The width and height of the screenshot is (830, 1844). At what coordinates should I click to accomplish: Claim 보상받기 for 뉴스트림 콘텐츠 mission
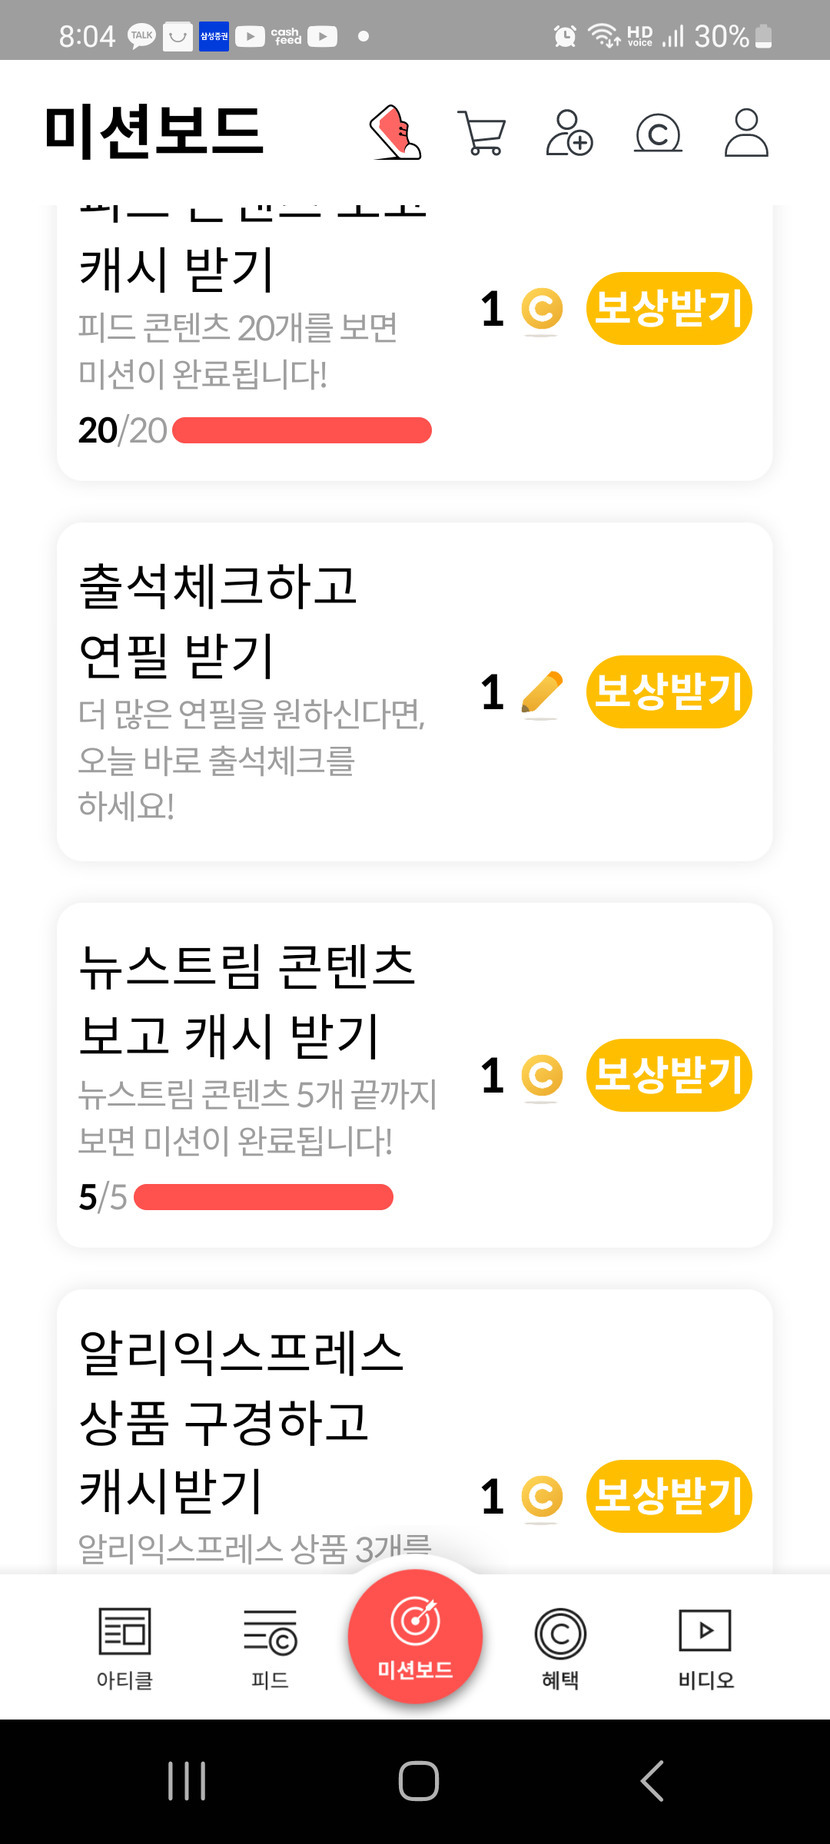click(x=668, y=1075)
